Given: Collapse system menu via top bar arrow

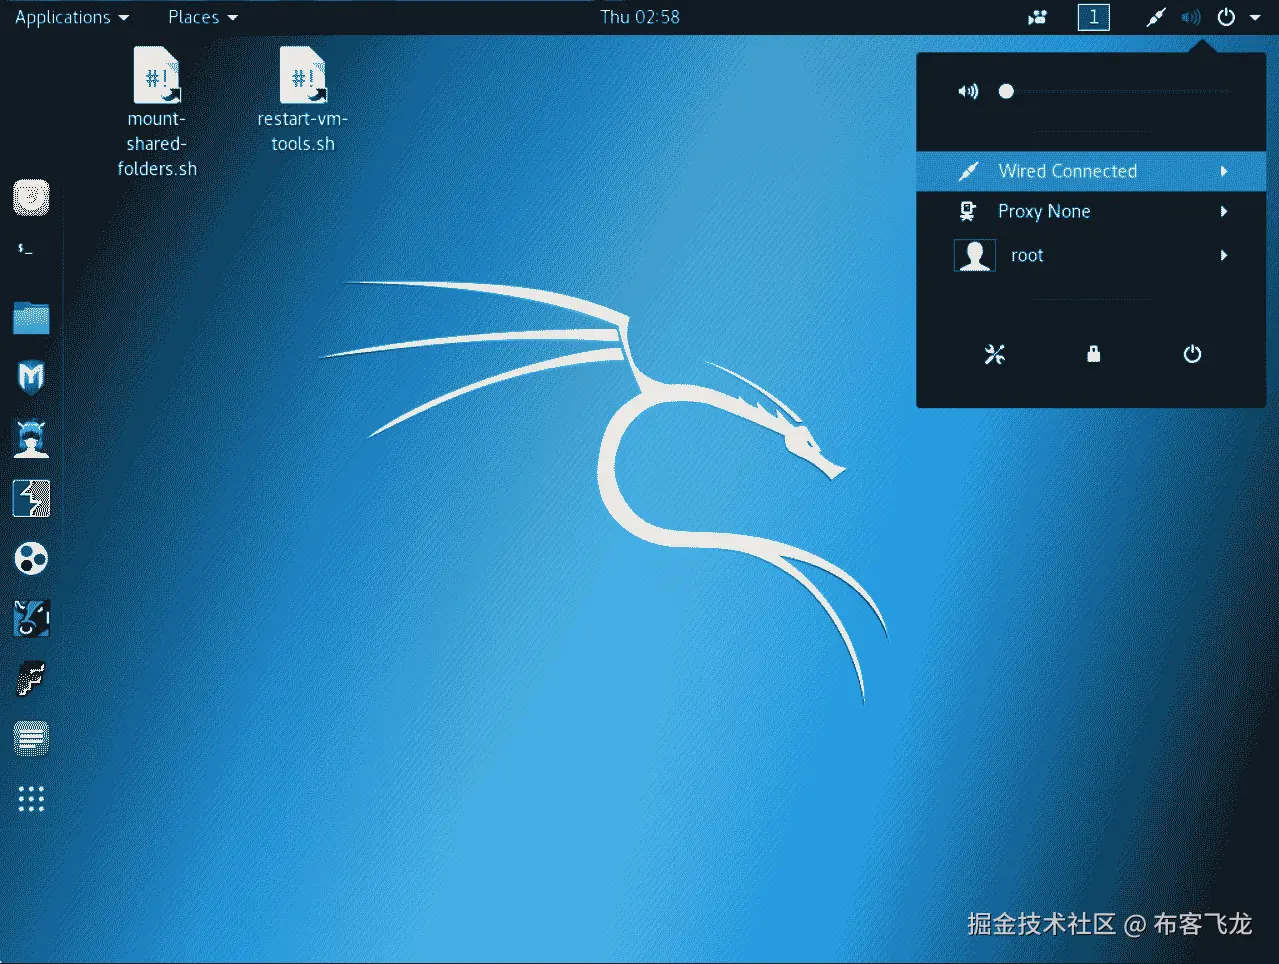Looking at the screenshot, I should (1255, 17).
